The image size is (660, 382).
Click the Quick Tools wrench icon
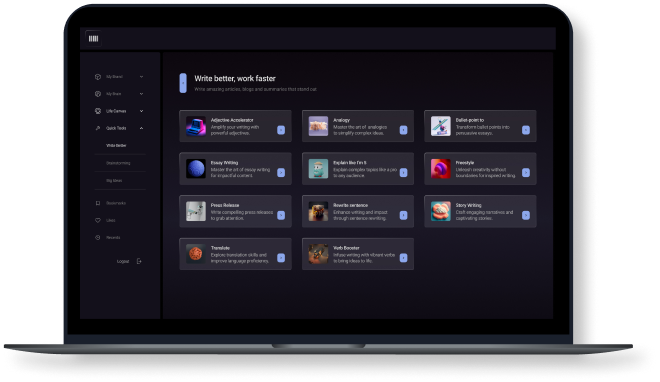pyautogui.click(x=98, y=128)
